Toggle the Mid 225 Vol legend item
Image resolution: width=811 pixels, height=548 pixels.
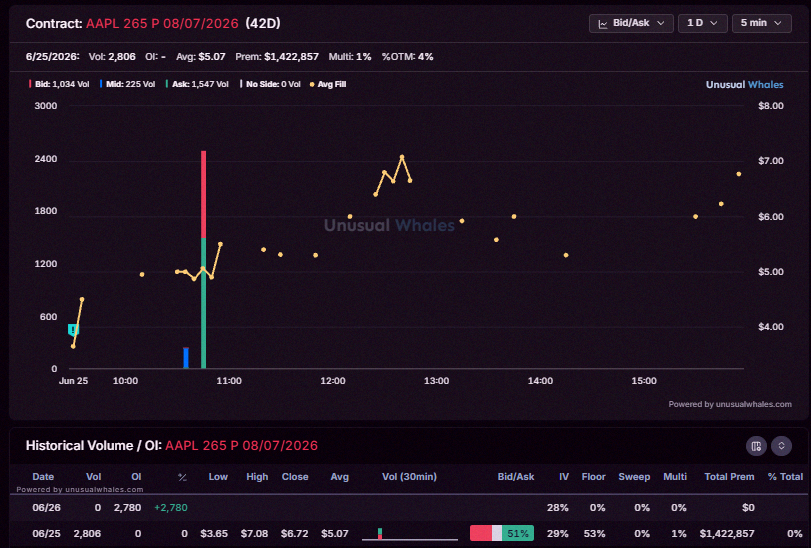coord(127,84)
